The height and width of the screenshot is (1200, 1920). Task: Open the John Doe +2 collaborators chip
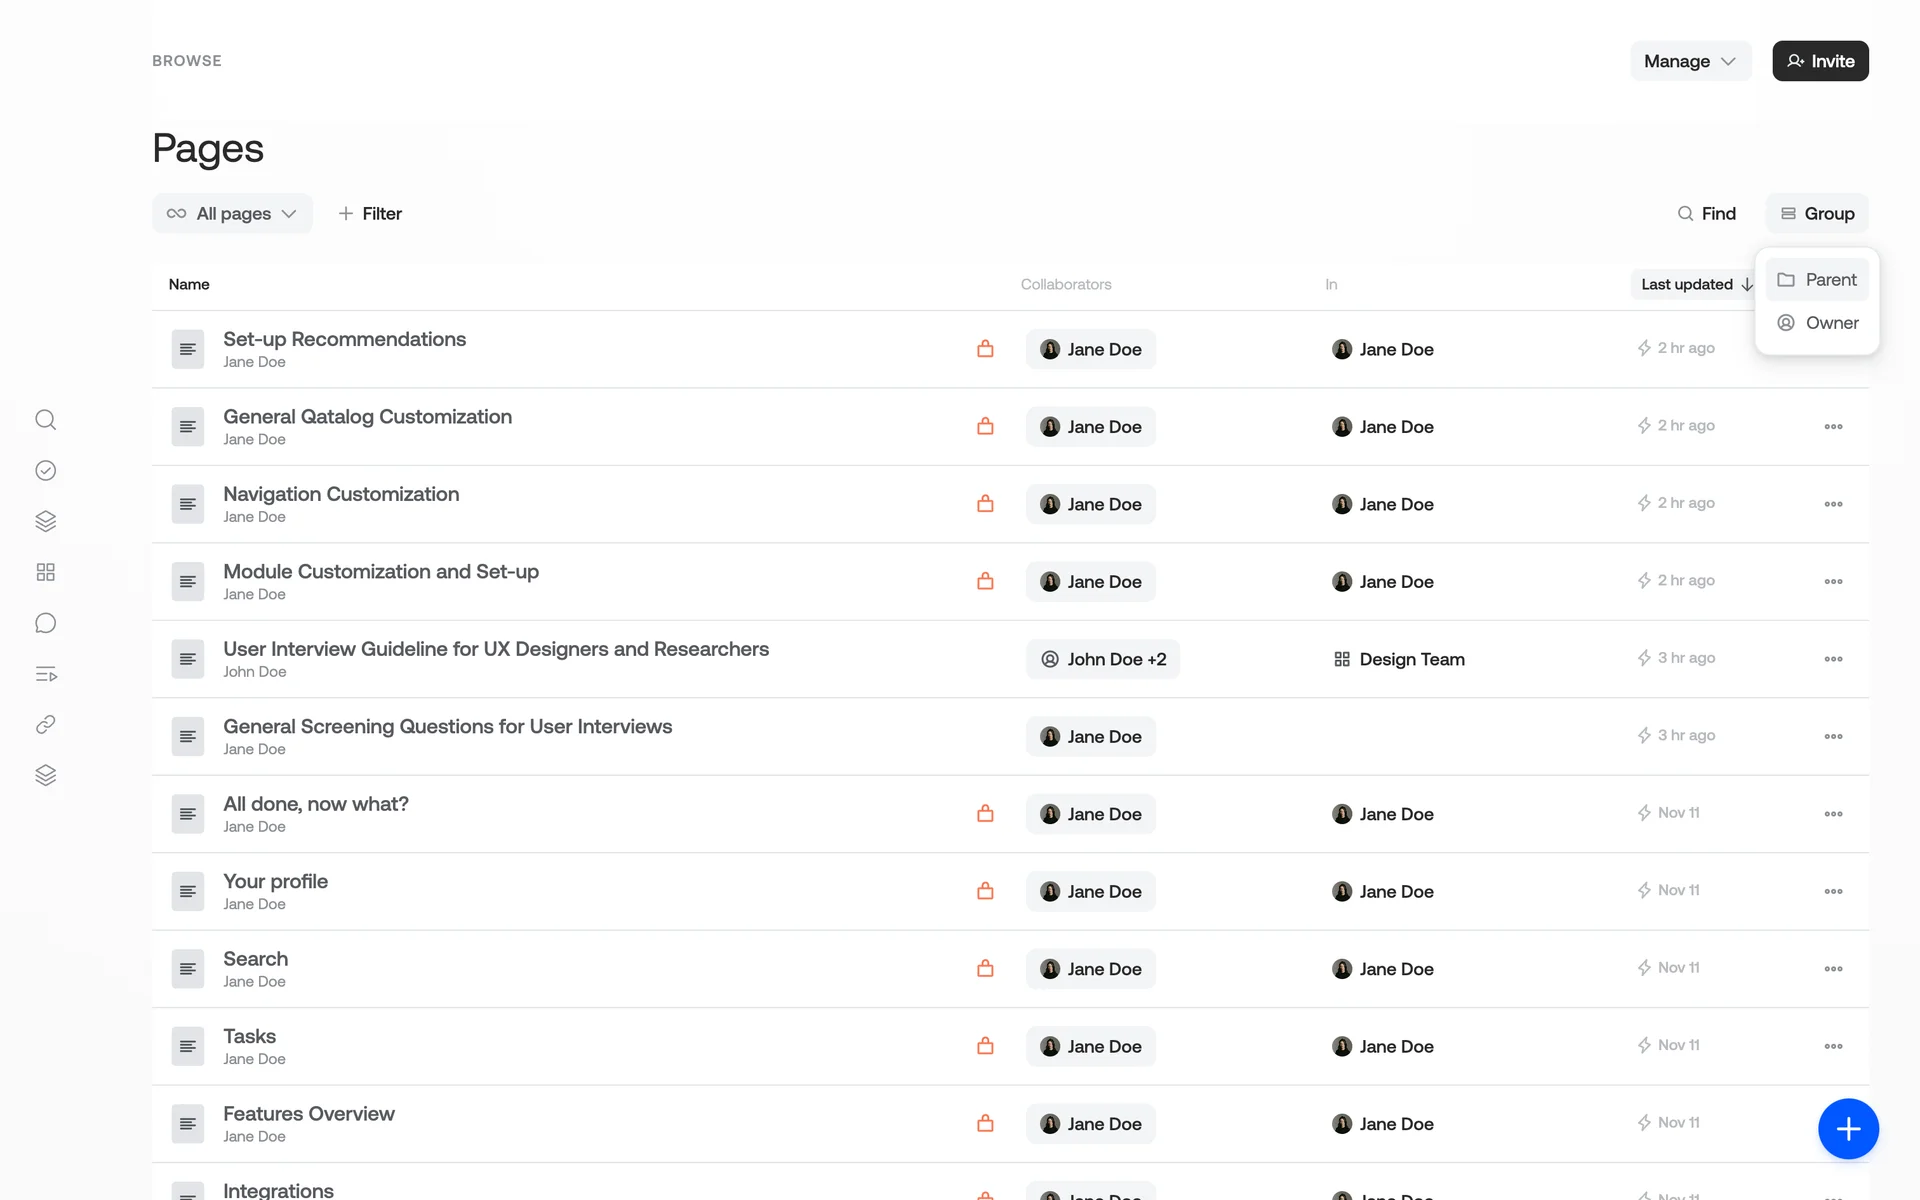1103,659
